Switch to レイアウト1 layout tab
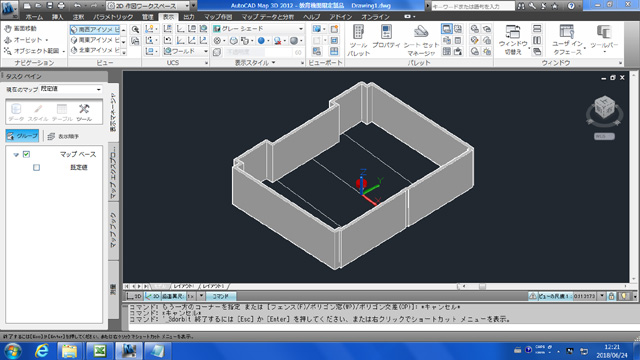Screen dimensions: 640x360 coord(183,287)
